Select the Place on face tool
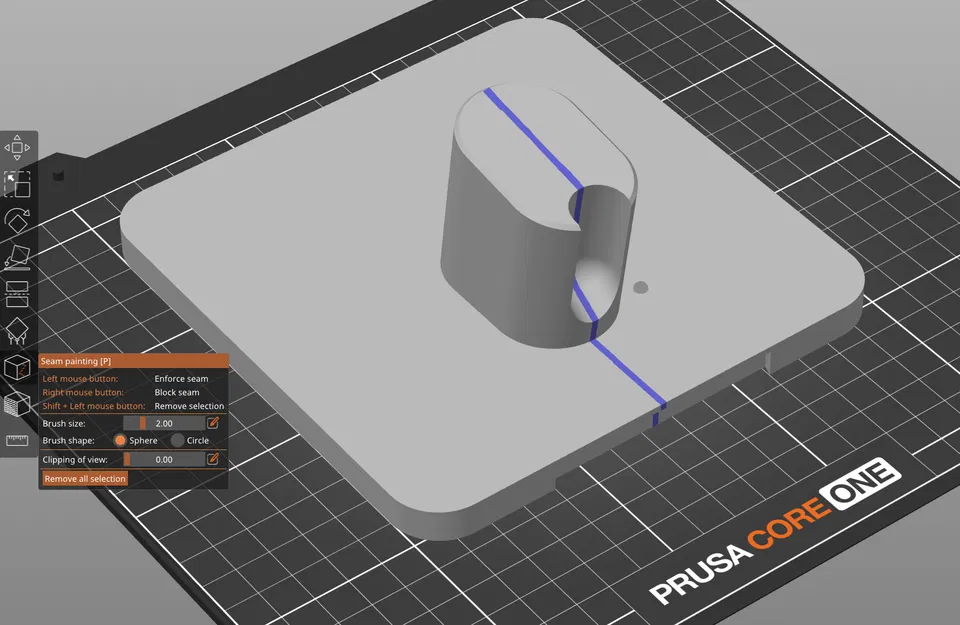Viewport: 960px width, 625px height. [x=17, y=258]
